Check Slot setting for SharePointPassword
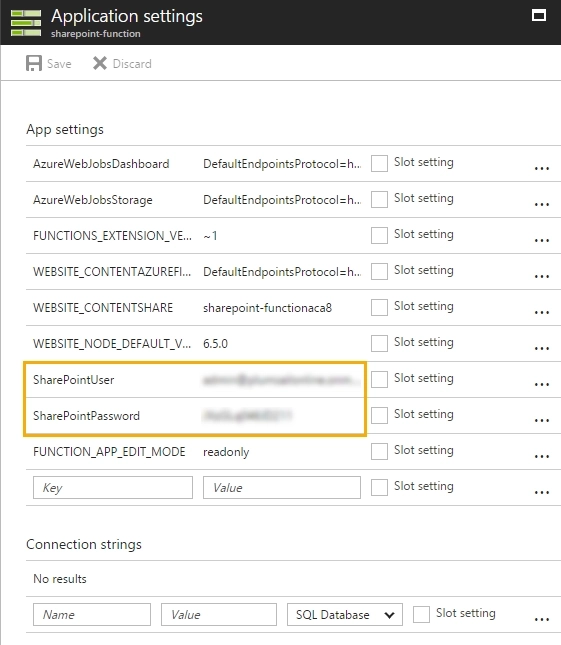Viewport: 561px width, 645px height. click(x=379, y=415)
